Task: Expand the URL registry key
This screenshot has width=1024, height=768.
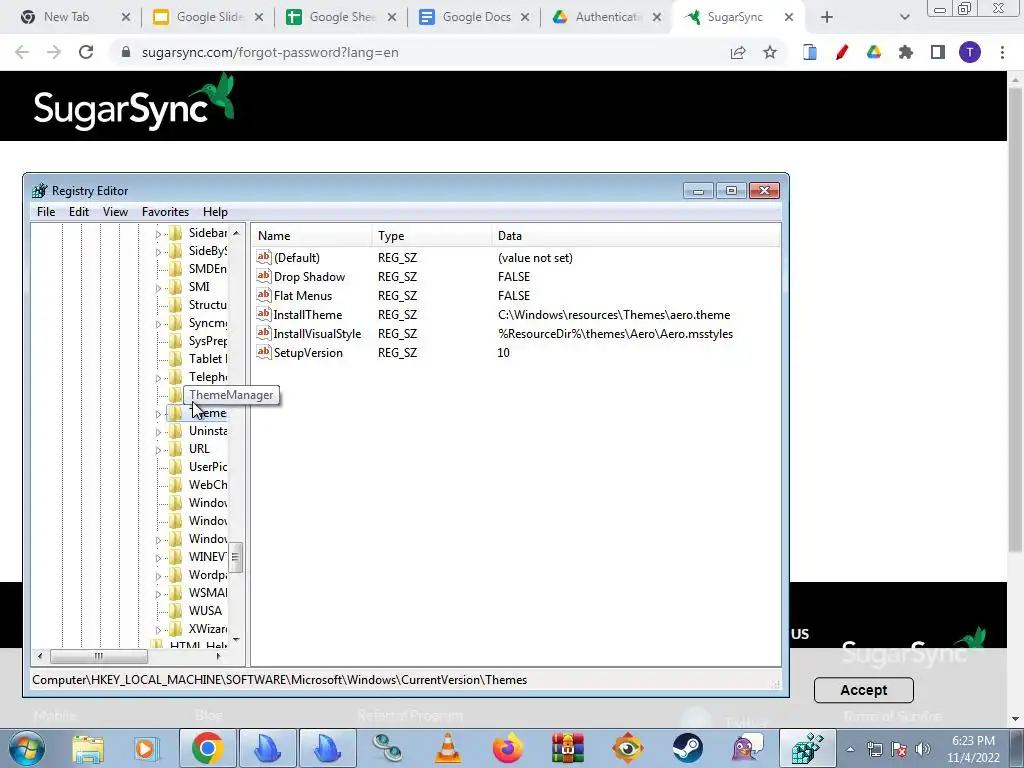Action: (x=158, y=450)
